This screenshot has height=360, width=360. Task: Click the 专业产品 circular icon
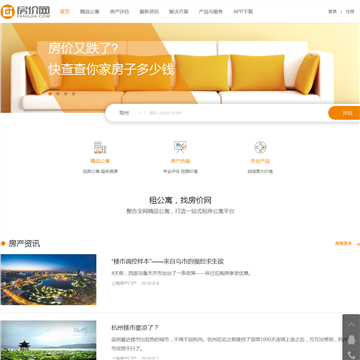(260, 147)
